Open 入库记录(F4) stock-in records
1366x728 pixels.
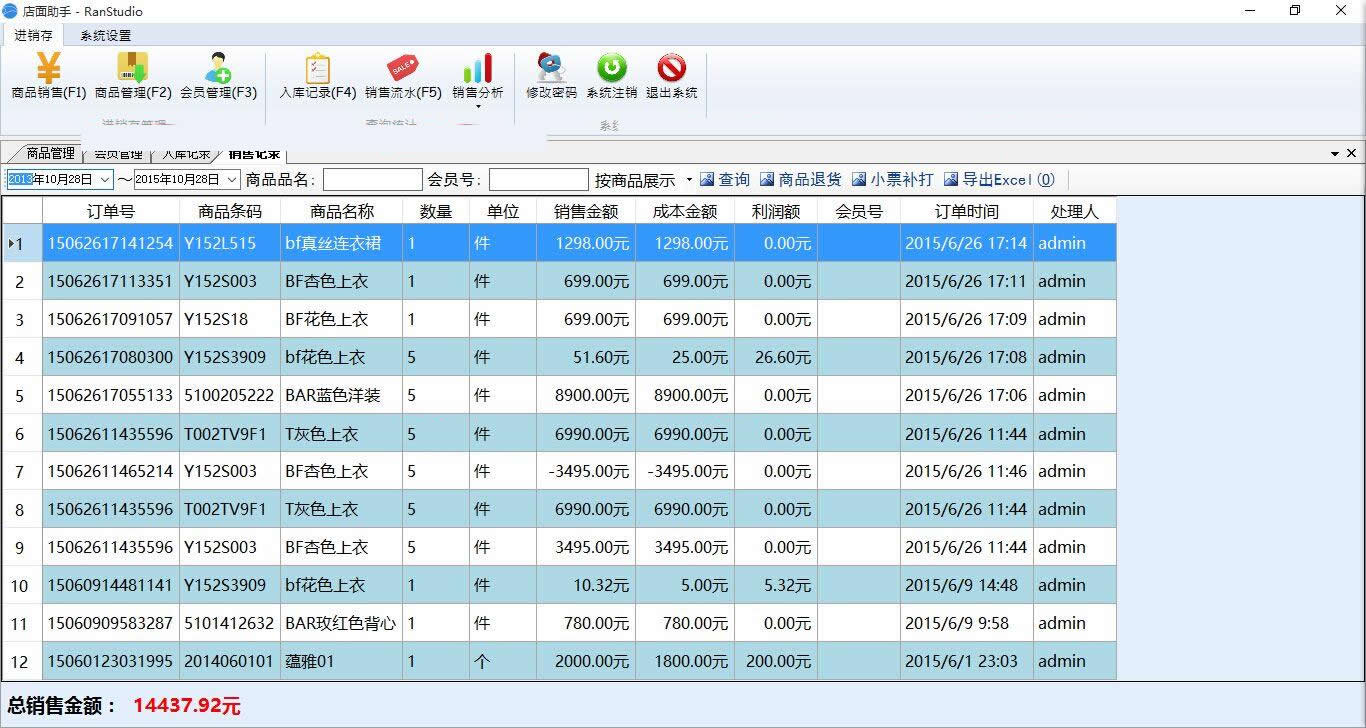pos(317,77)
